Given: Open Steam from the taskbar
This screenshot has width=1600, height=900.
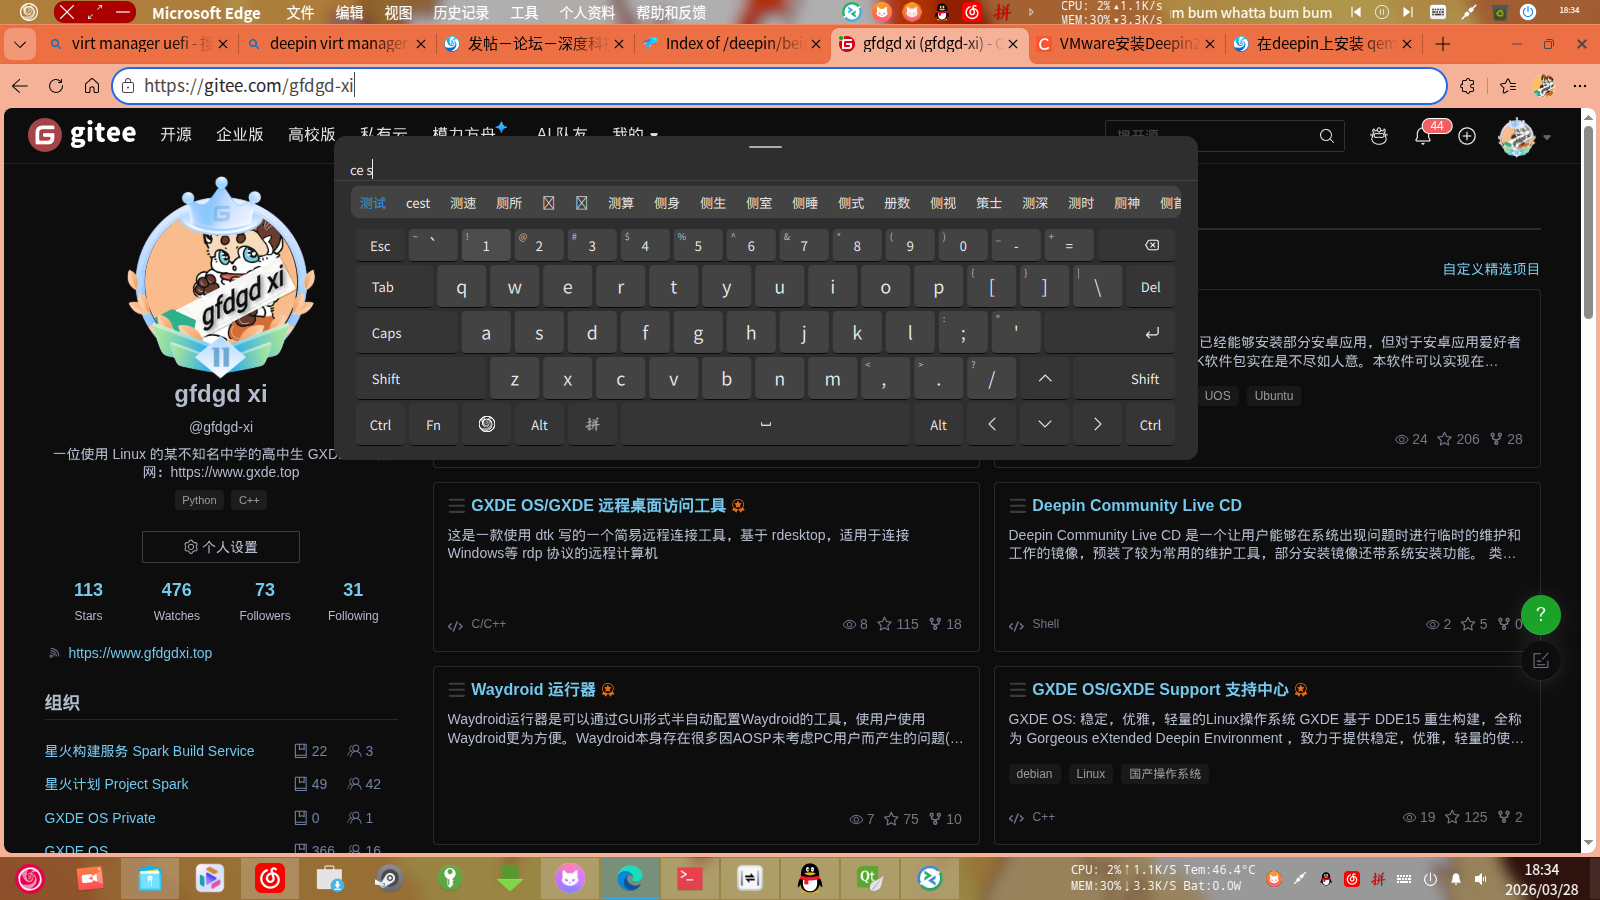Looking at the screenshot, I should point(389,878).
